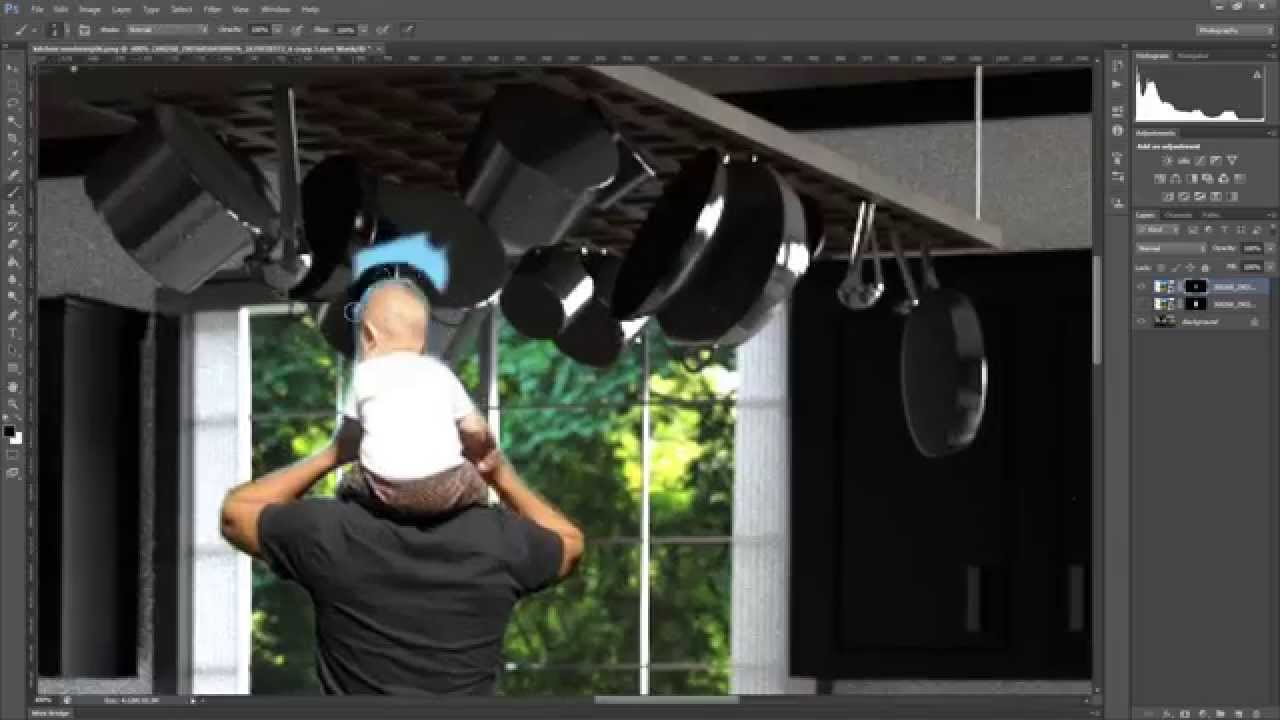The image size is (1280, 720).
Task: Switch to the Navigator tab
Action: pyautogui.click(x=1192, y=56)
